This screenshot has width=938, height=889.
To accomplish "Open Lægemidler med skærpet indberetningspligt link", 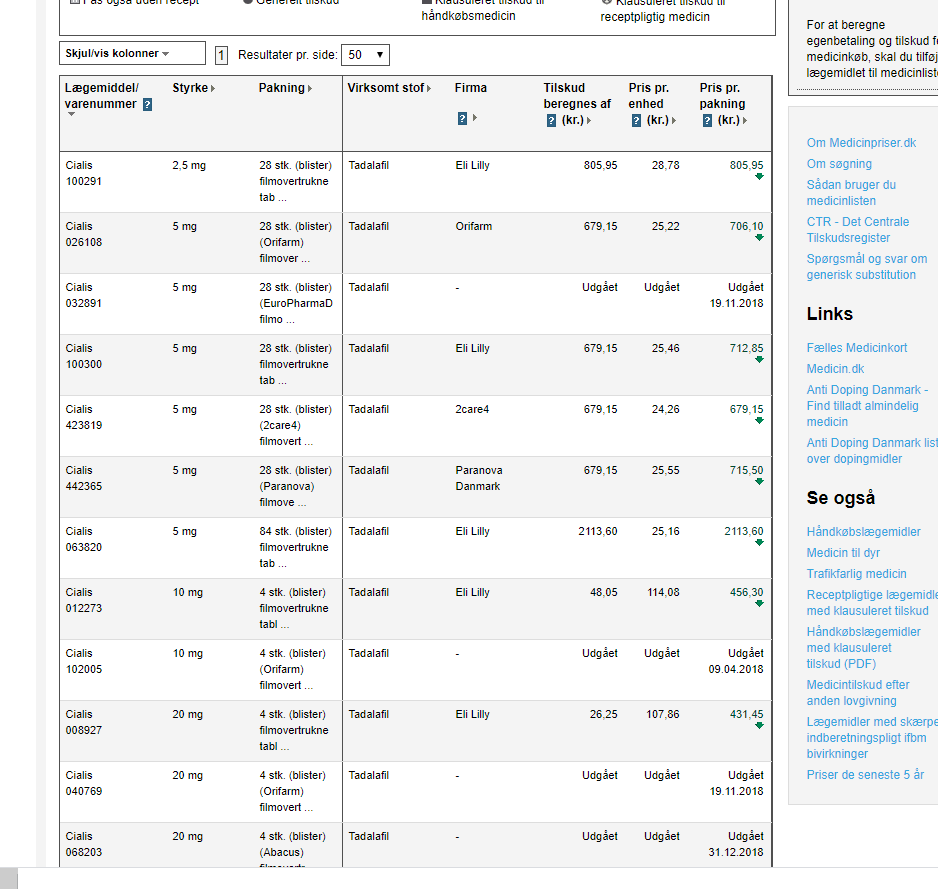I will pyautogui.click(x=872, y=738).
